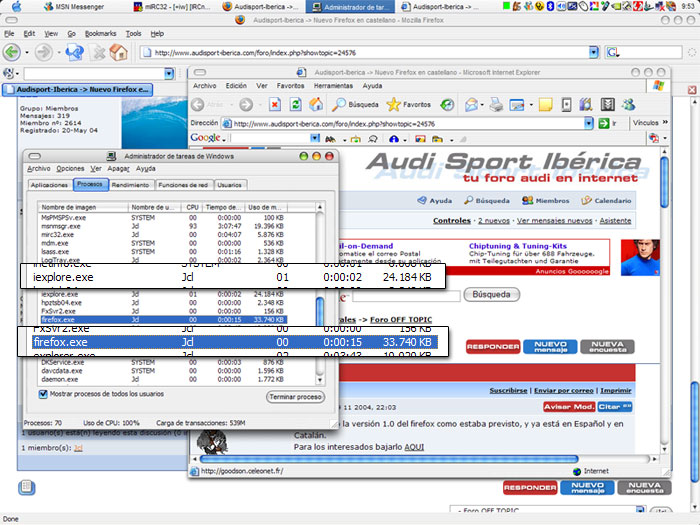
Task: Switch to the Rendimiento tab
Action: coord(130,185)
